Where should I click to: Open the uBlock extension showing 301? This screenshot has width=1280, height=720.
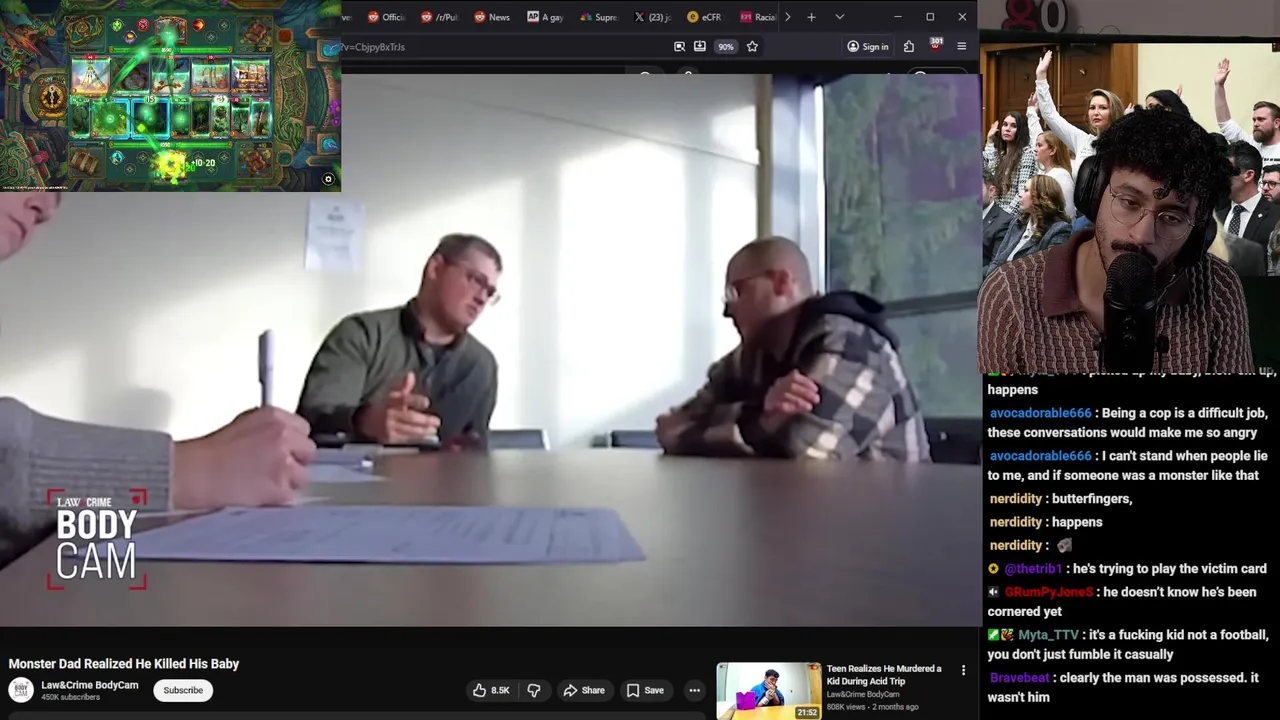tap(936, 45)
